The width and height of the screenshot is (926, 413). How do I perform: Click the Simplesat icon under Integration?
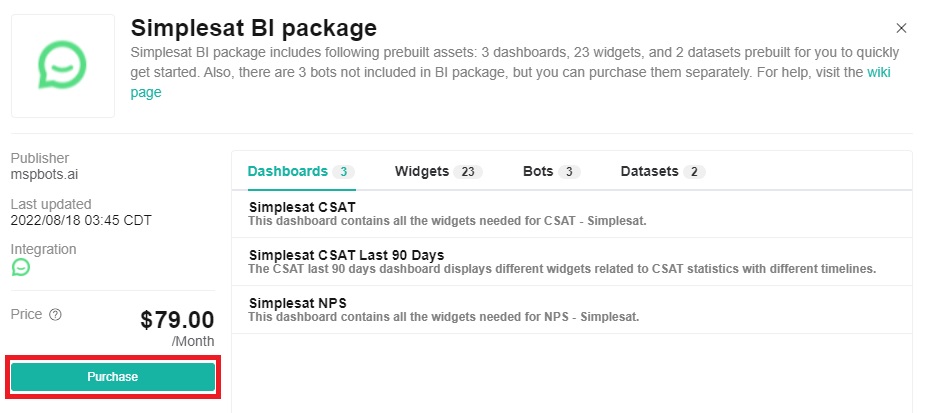coord(20,268)
